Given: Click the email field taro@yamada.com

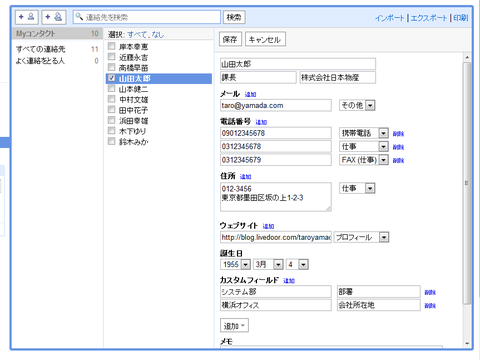Looking at the screenshot, I should [276, 105].
